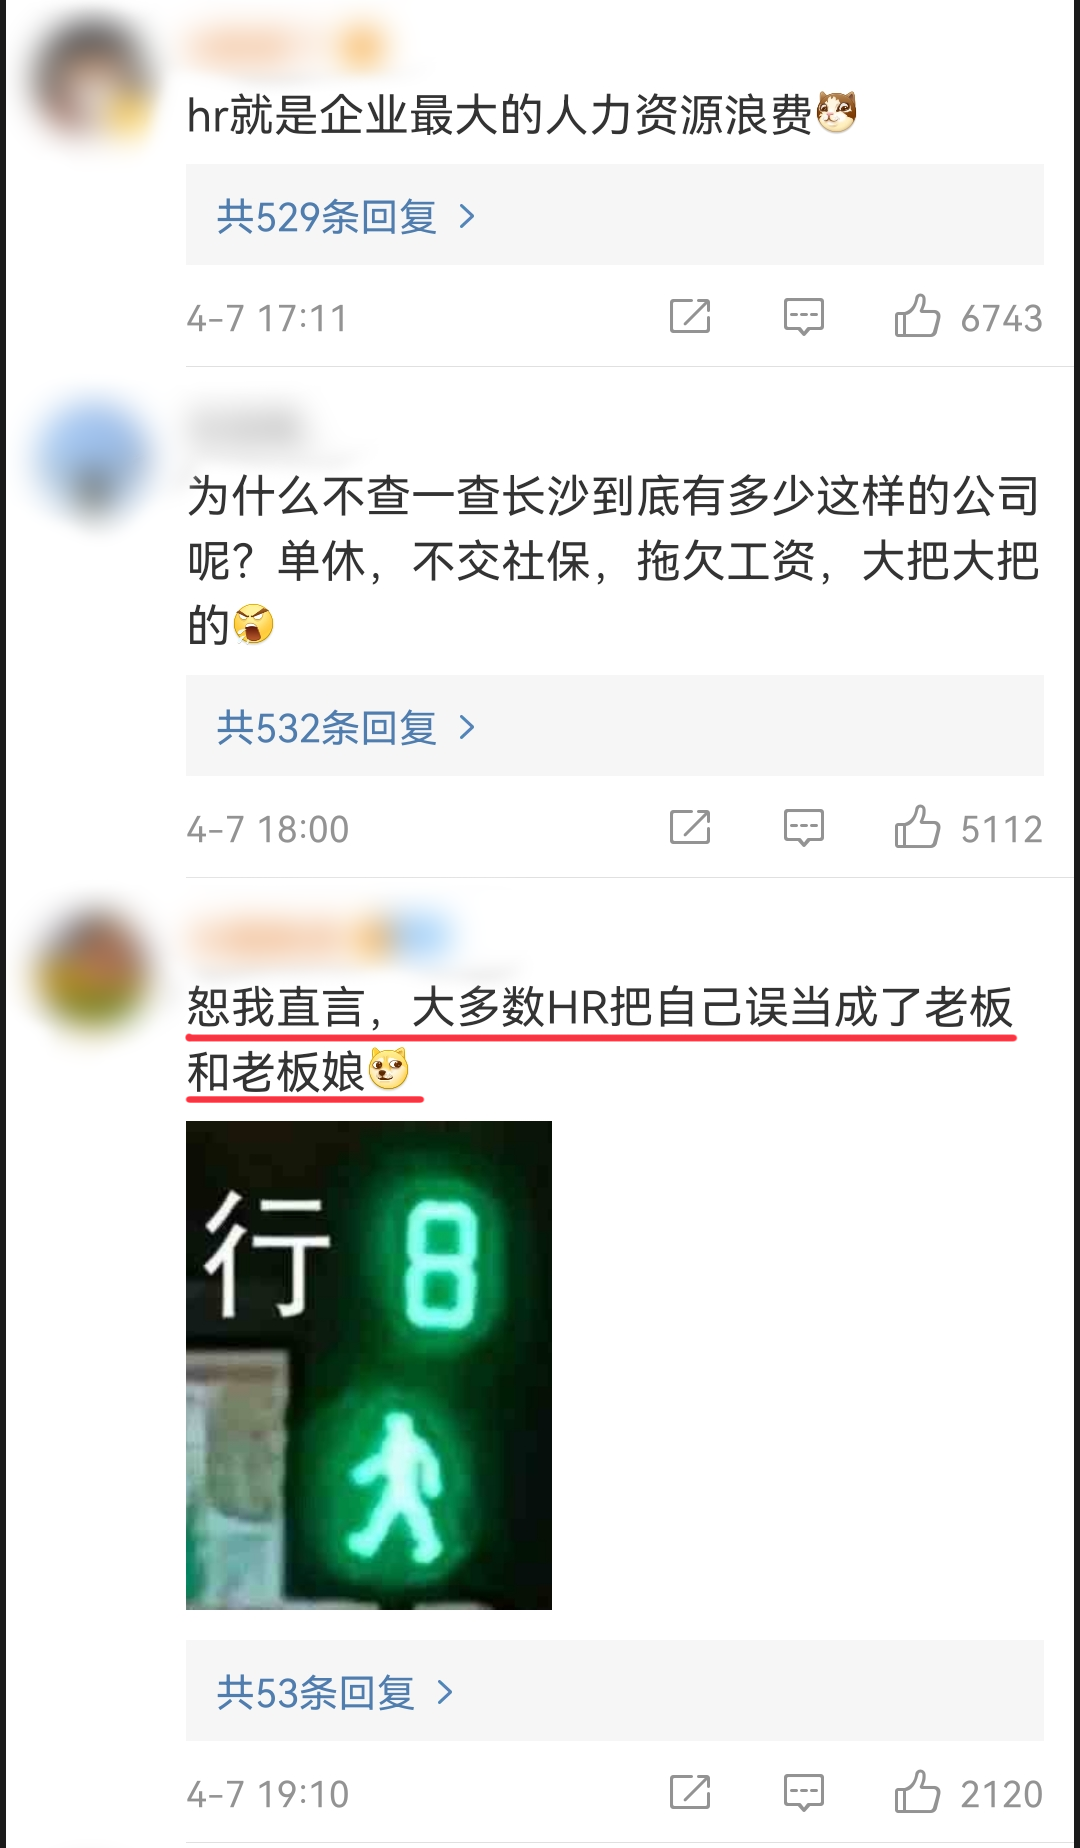
Task: Like the comment with 2120 likes
Action: tap(917, 1792)
